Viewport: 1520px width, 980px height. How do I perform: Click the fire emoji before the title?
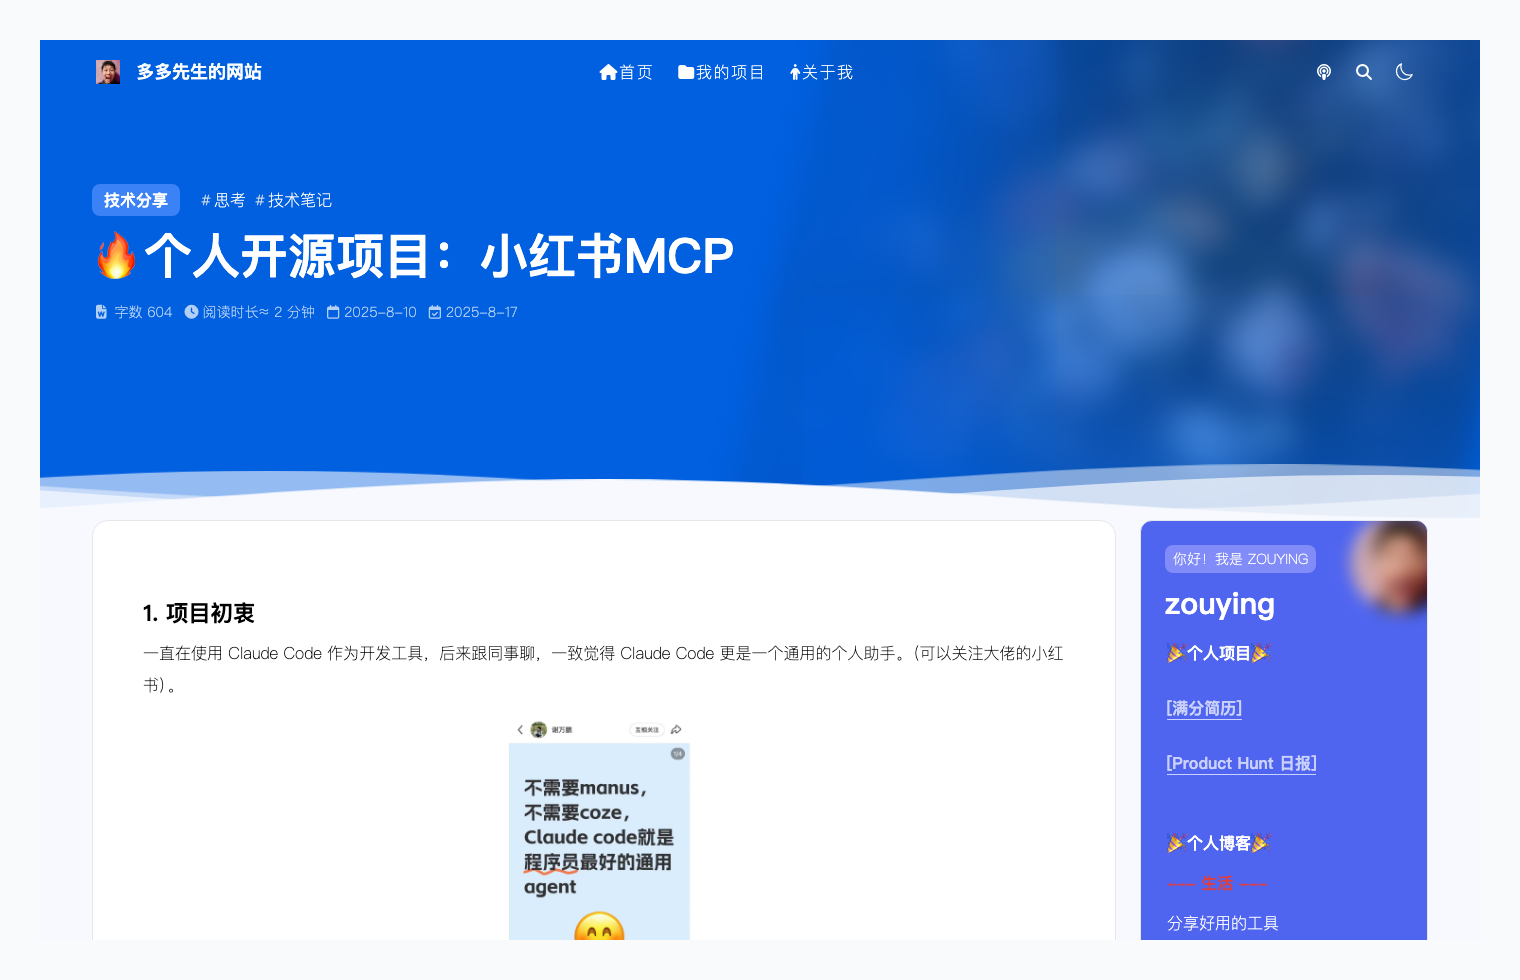click(x=116, y=256)
